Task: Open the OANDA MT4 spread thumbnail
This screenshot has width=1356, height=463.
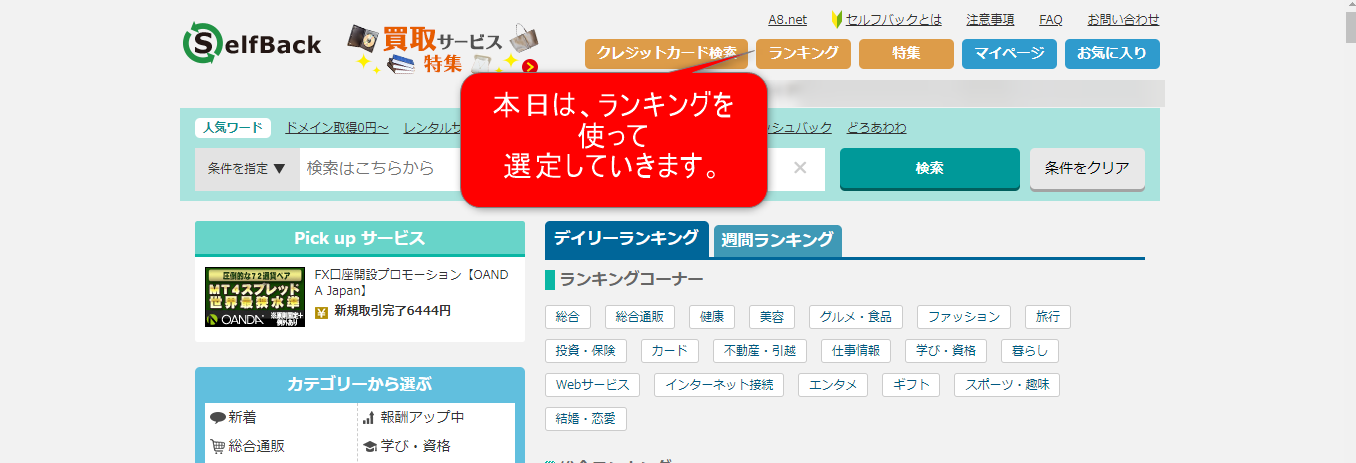Action: click(x=254, y=297)
